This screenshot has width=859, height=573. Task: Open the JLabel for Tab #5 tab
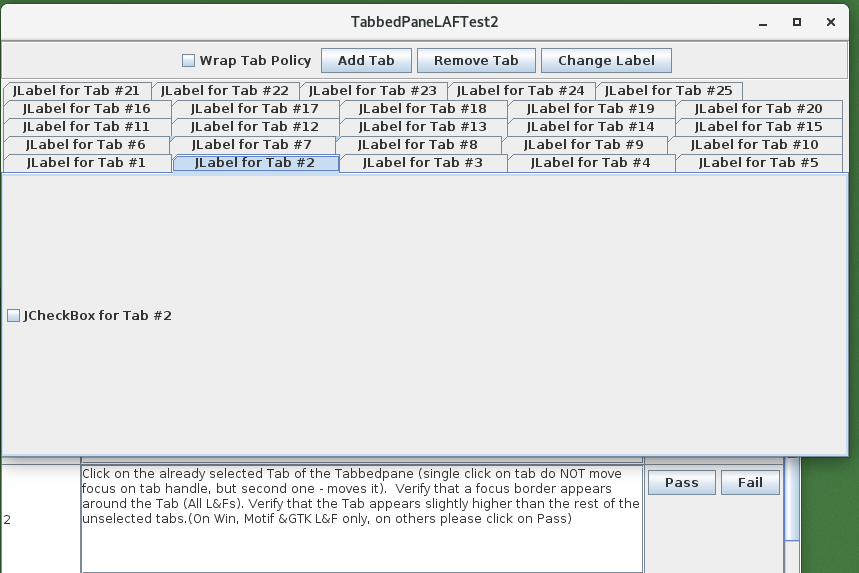pos(758,163)
